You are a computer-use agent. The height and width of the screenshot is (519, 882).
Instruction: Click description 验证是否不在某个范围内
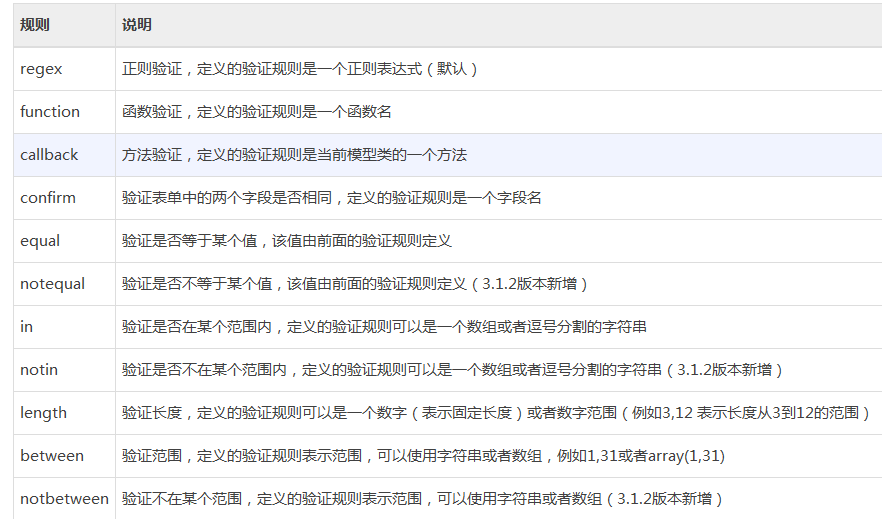[452, 370]
